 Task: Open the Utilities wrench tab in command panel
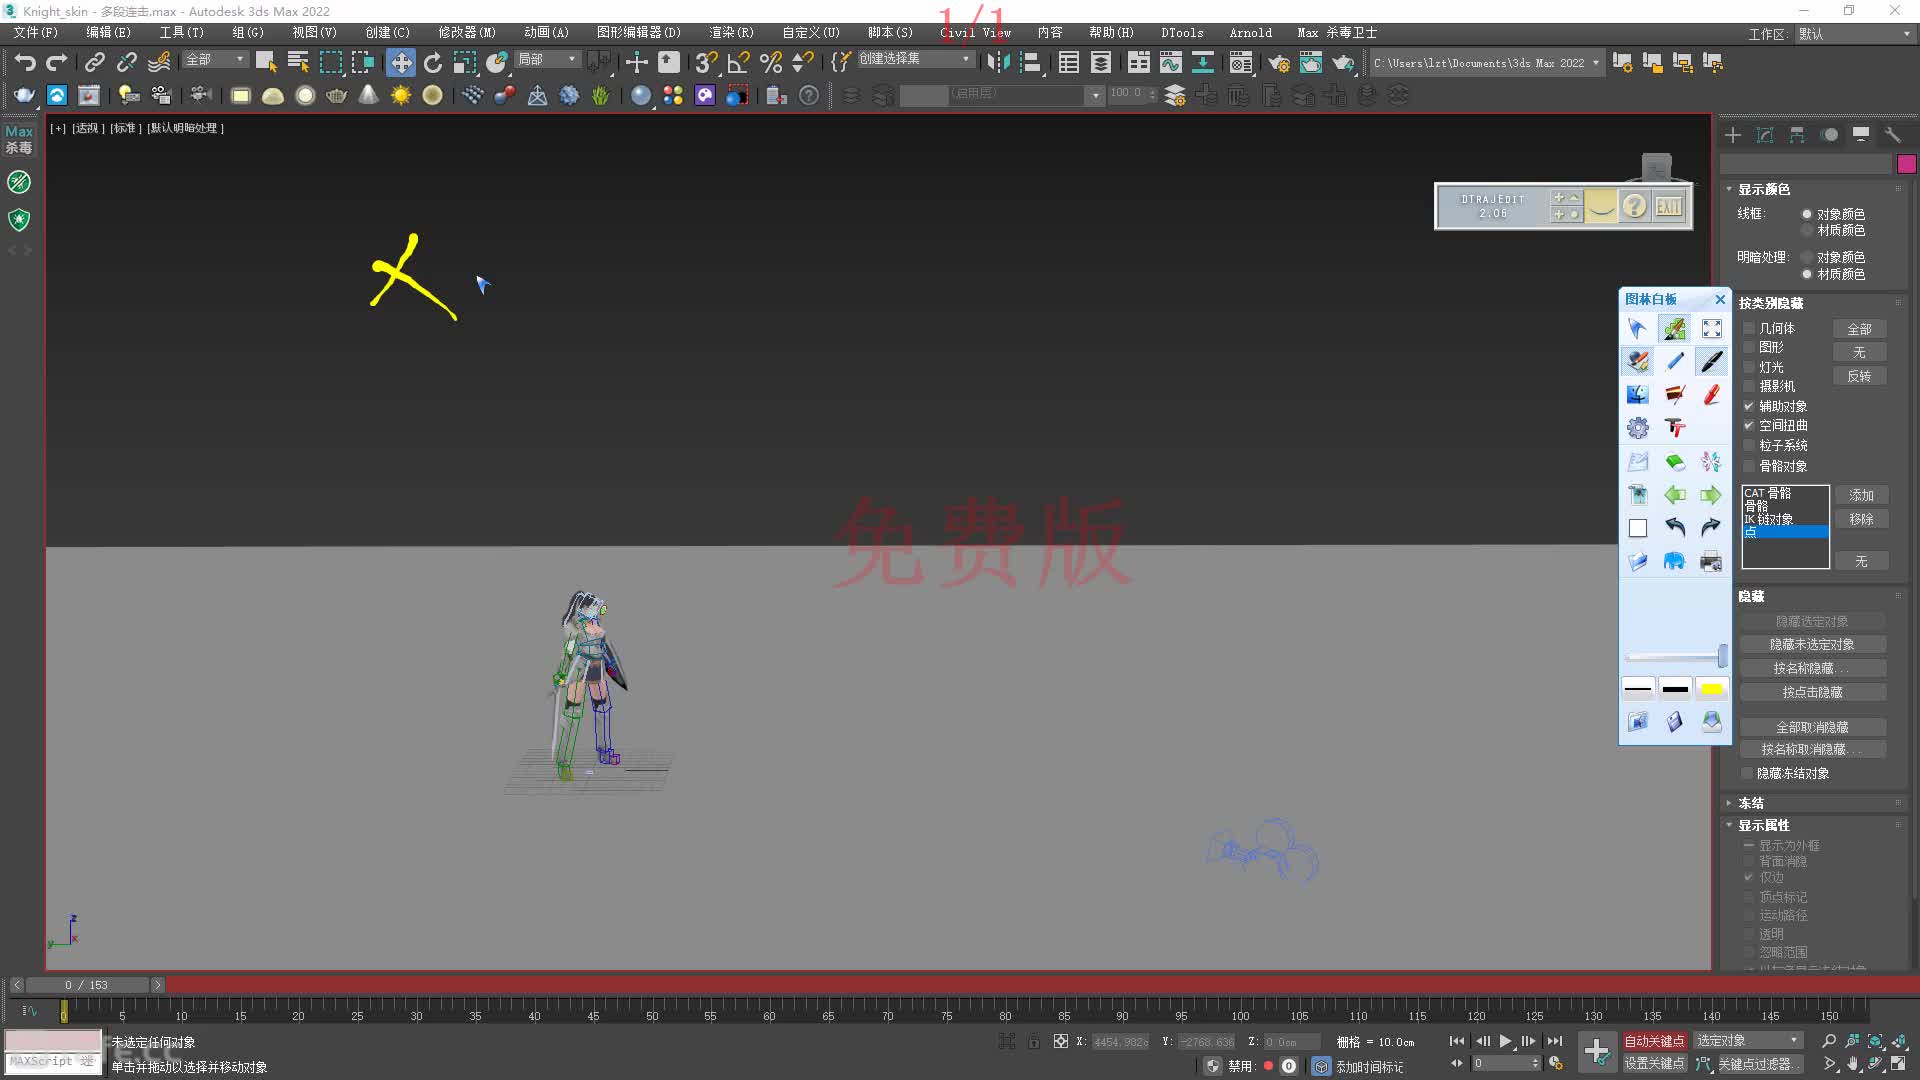1892,134
